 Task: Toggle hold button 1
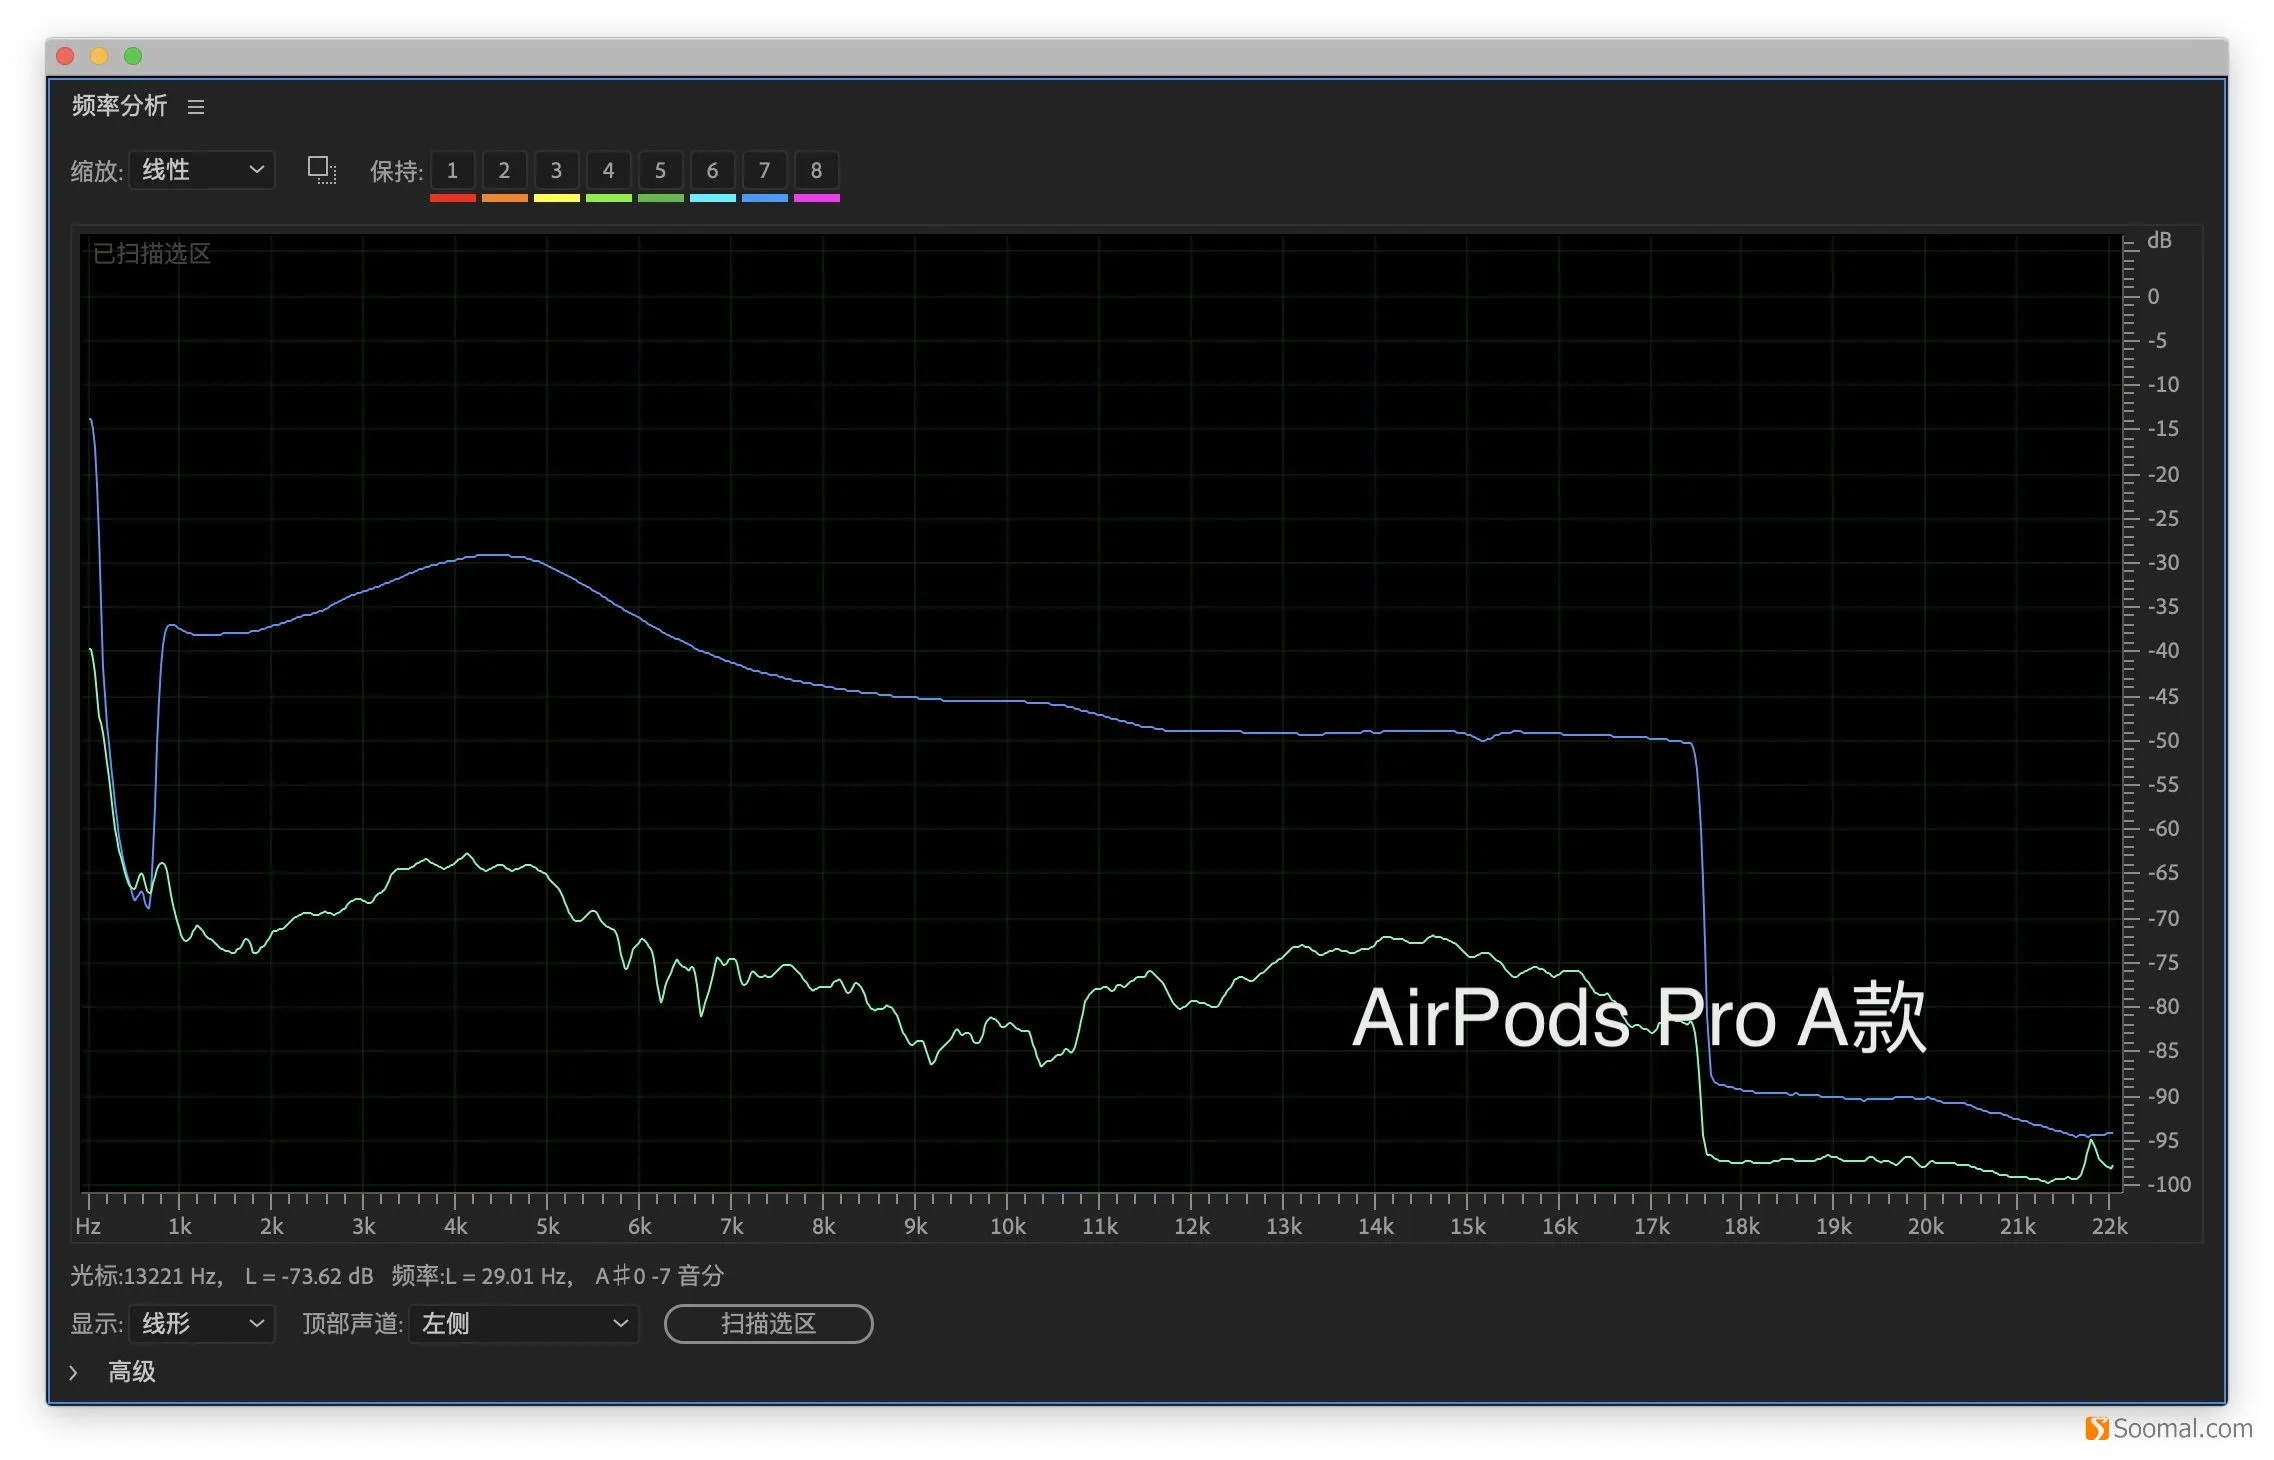452,171
